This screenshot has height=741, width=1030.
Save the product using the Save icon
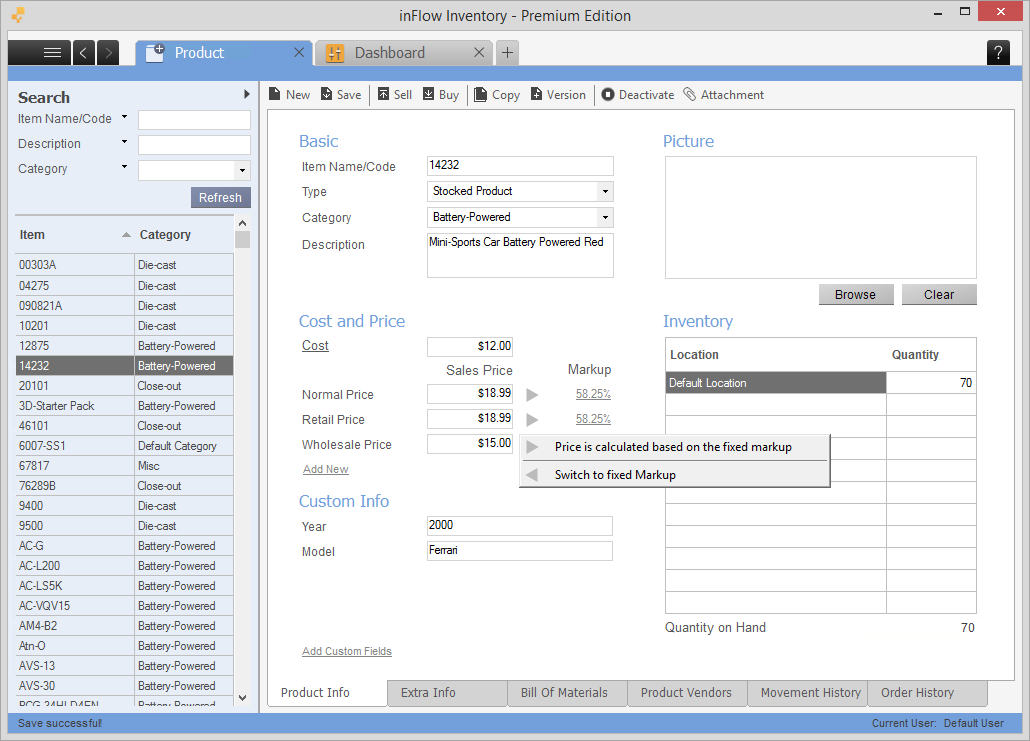pyautogui.click(x=326, y=95)
